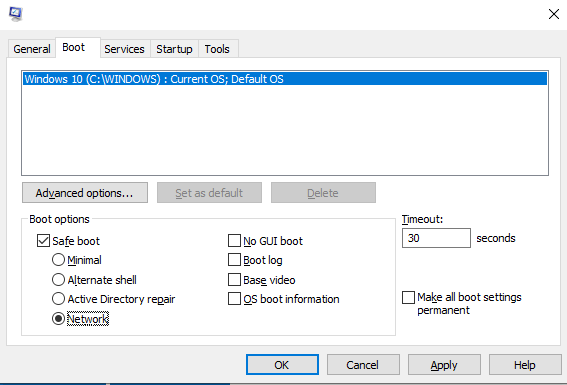Open Advanced options dialog
The height and width of the screenshot is (385, 567).
click(x=85, y=193)
